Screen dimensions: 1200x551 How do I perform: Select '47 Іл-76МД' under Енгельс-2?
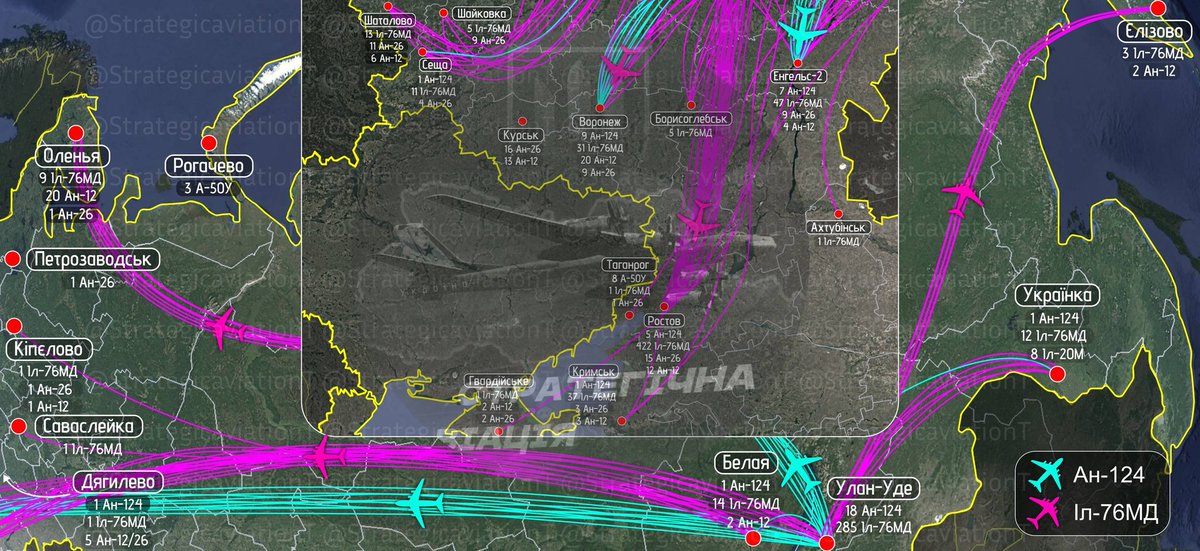point(799,102)
